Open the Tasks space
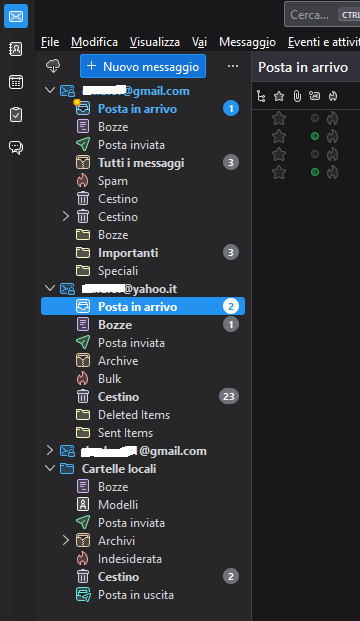This screenshot has height=621, width=360. 16,115
